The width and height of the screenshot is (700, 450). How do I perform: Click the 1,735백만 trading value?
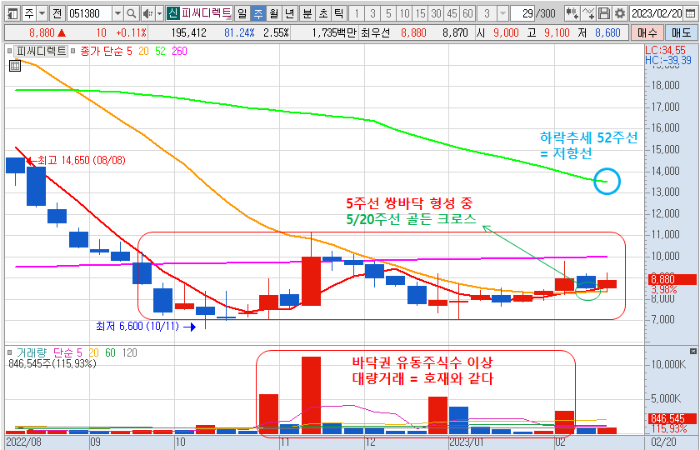pyautogui.click(x=334, y=33)
